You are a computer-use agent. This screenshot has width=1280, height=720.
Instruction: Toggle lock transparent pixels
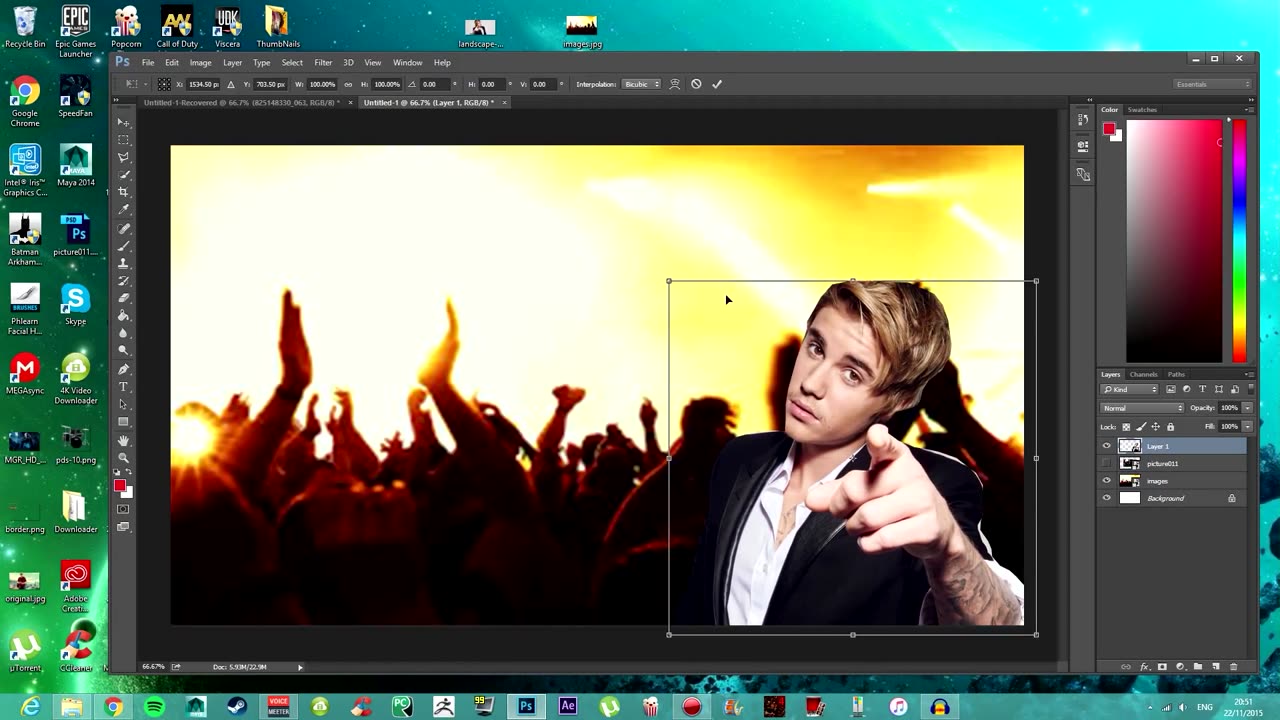click(1126, 427)
